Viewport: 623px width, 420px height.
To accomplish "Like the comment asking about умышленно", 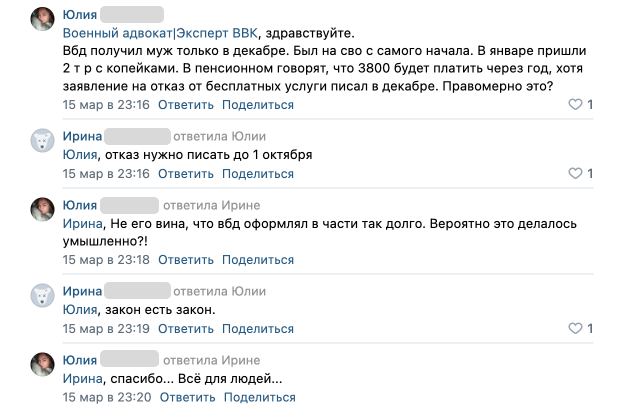I will click(574, 260).
